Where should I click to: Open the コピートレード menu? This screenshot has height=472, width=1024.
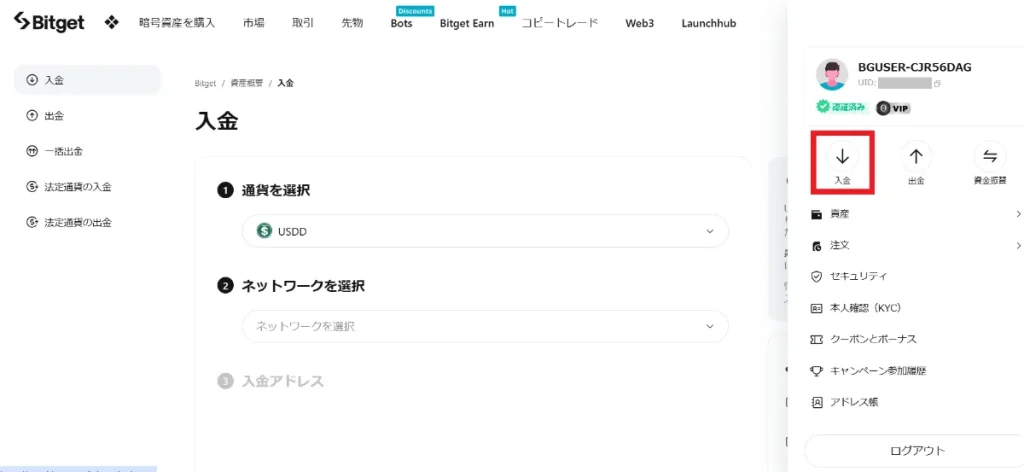(560, 23)
